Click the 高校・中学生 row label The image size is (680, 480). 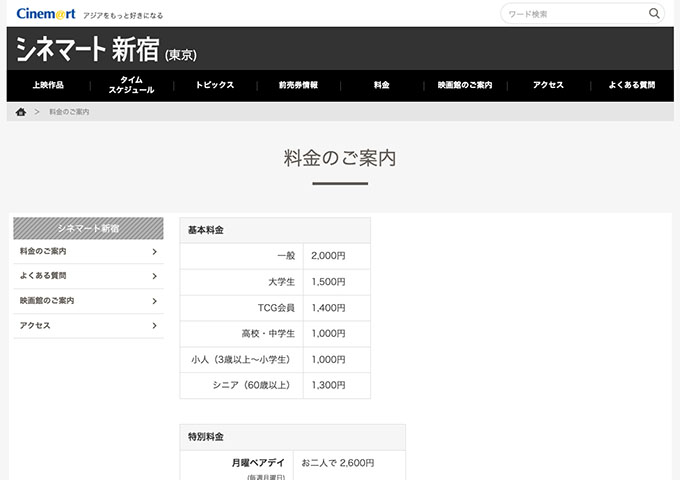268,333
